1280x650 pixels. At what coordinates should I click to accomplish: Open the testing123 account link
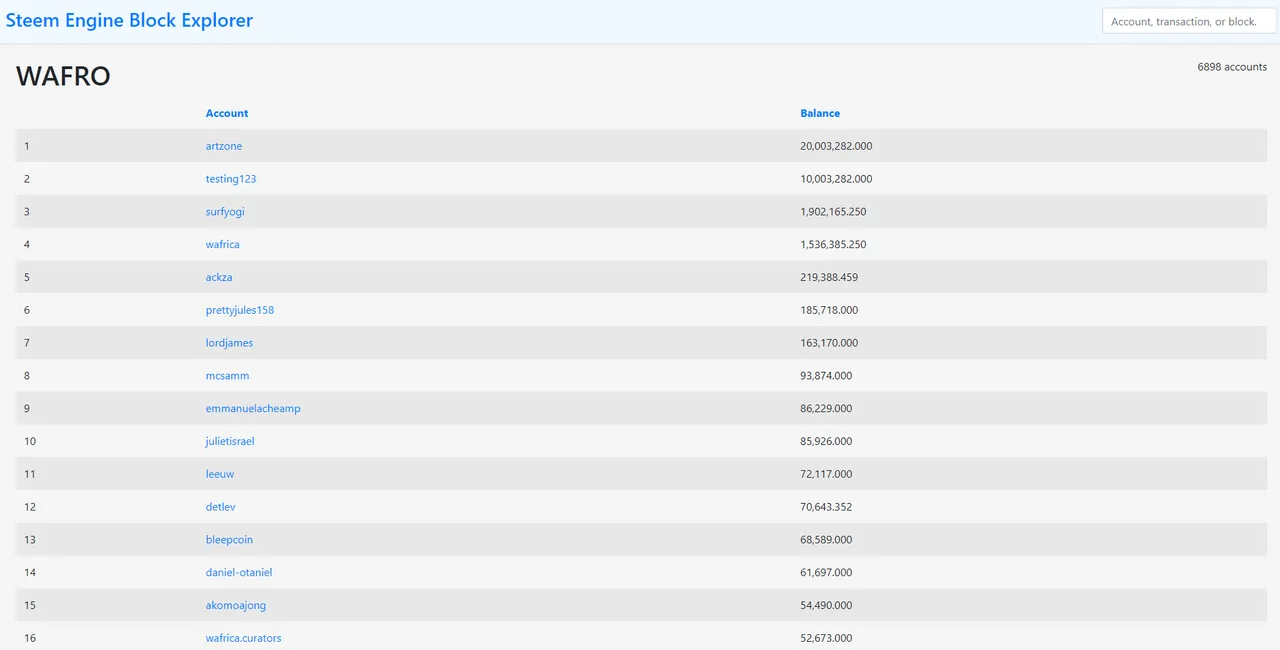[x=231, y=179]
